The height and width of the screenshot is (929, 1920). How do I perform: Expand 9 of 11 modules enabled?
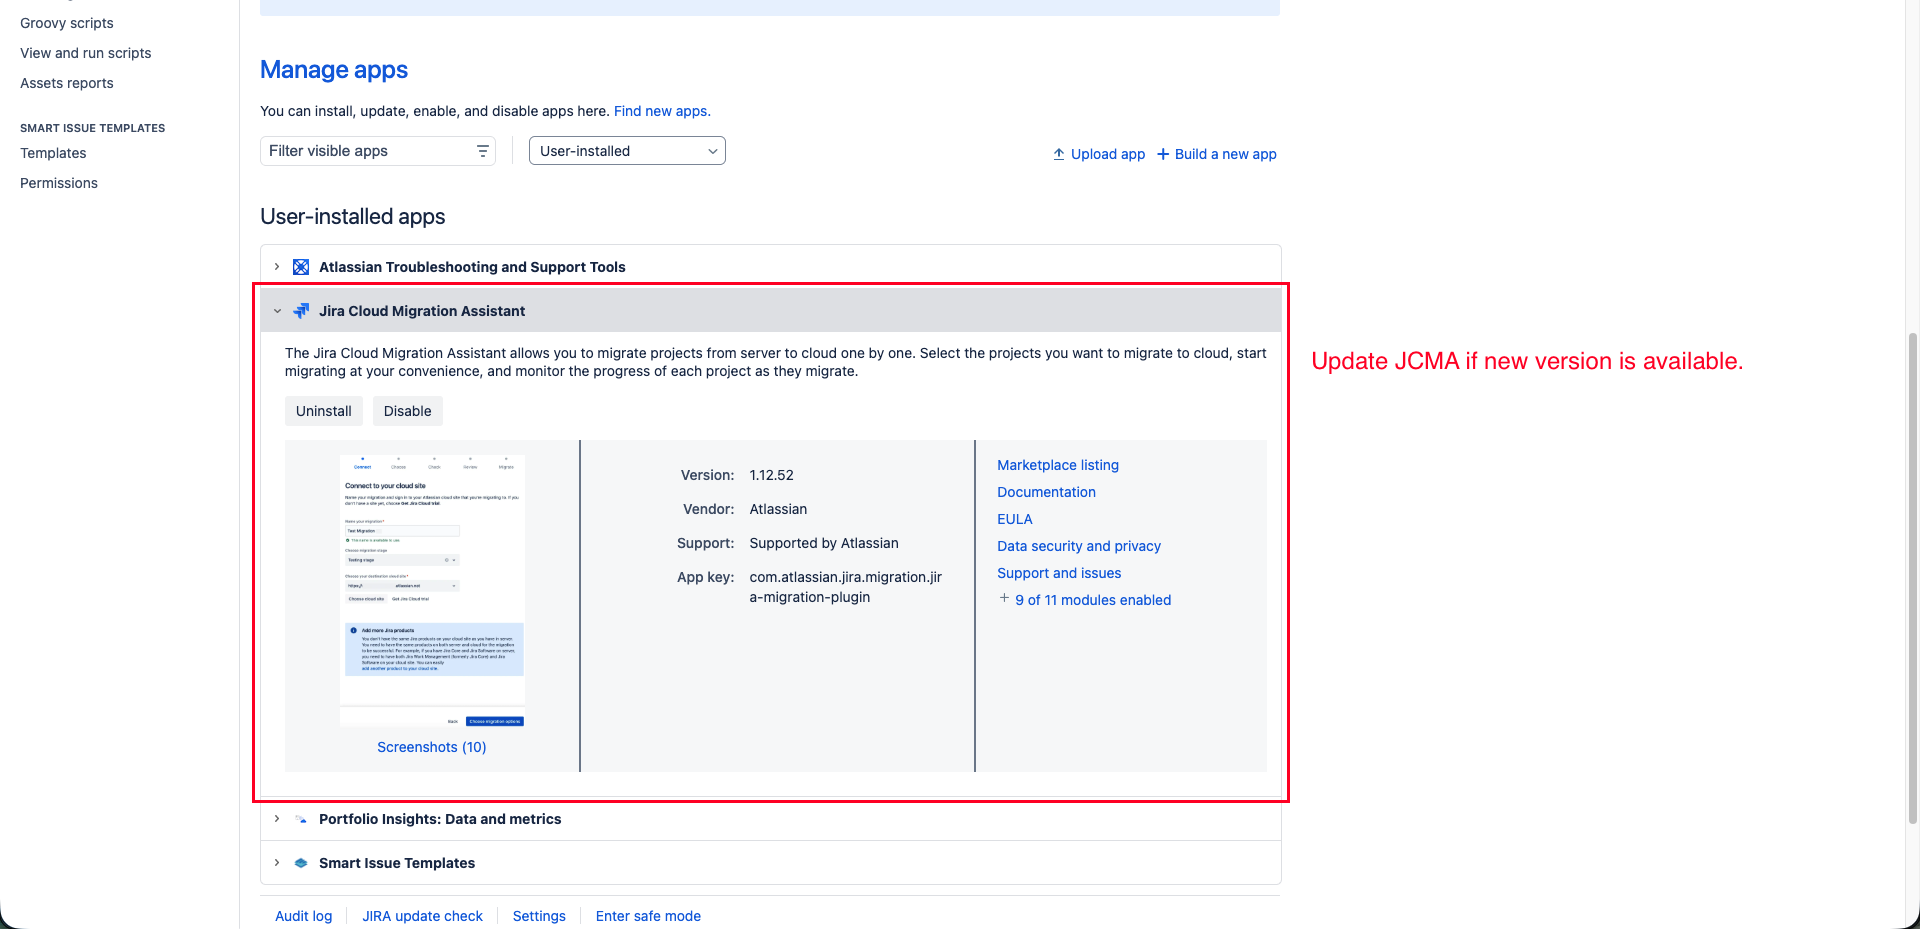coord(1093,600)
